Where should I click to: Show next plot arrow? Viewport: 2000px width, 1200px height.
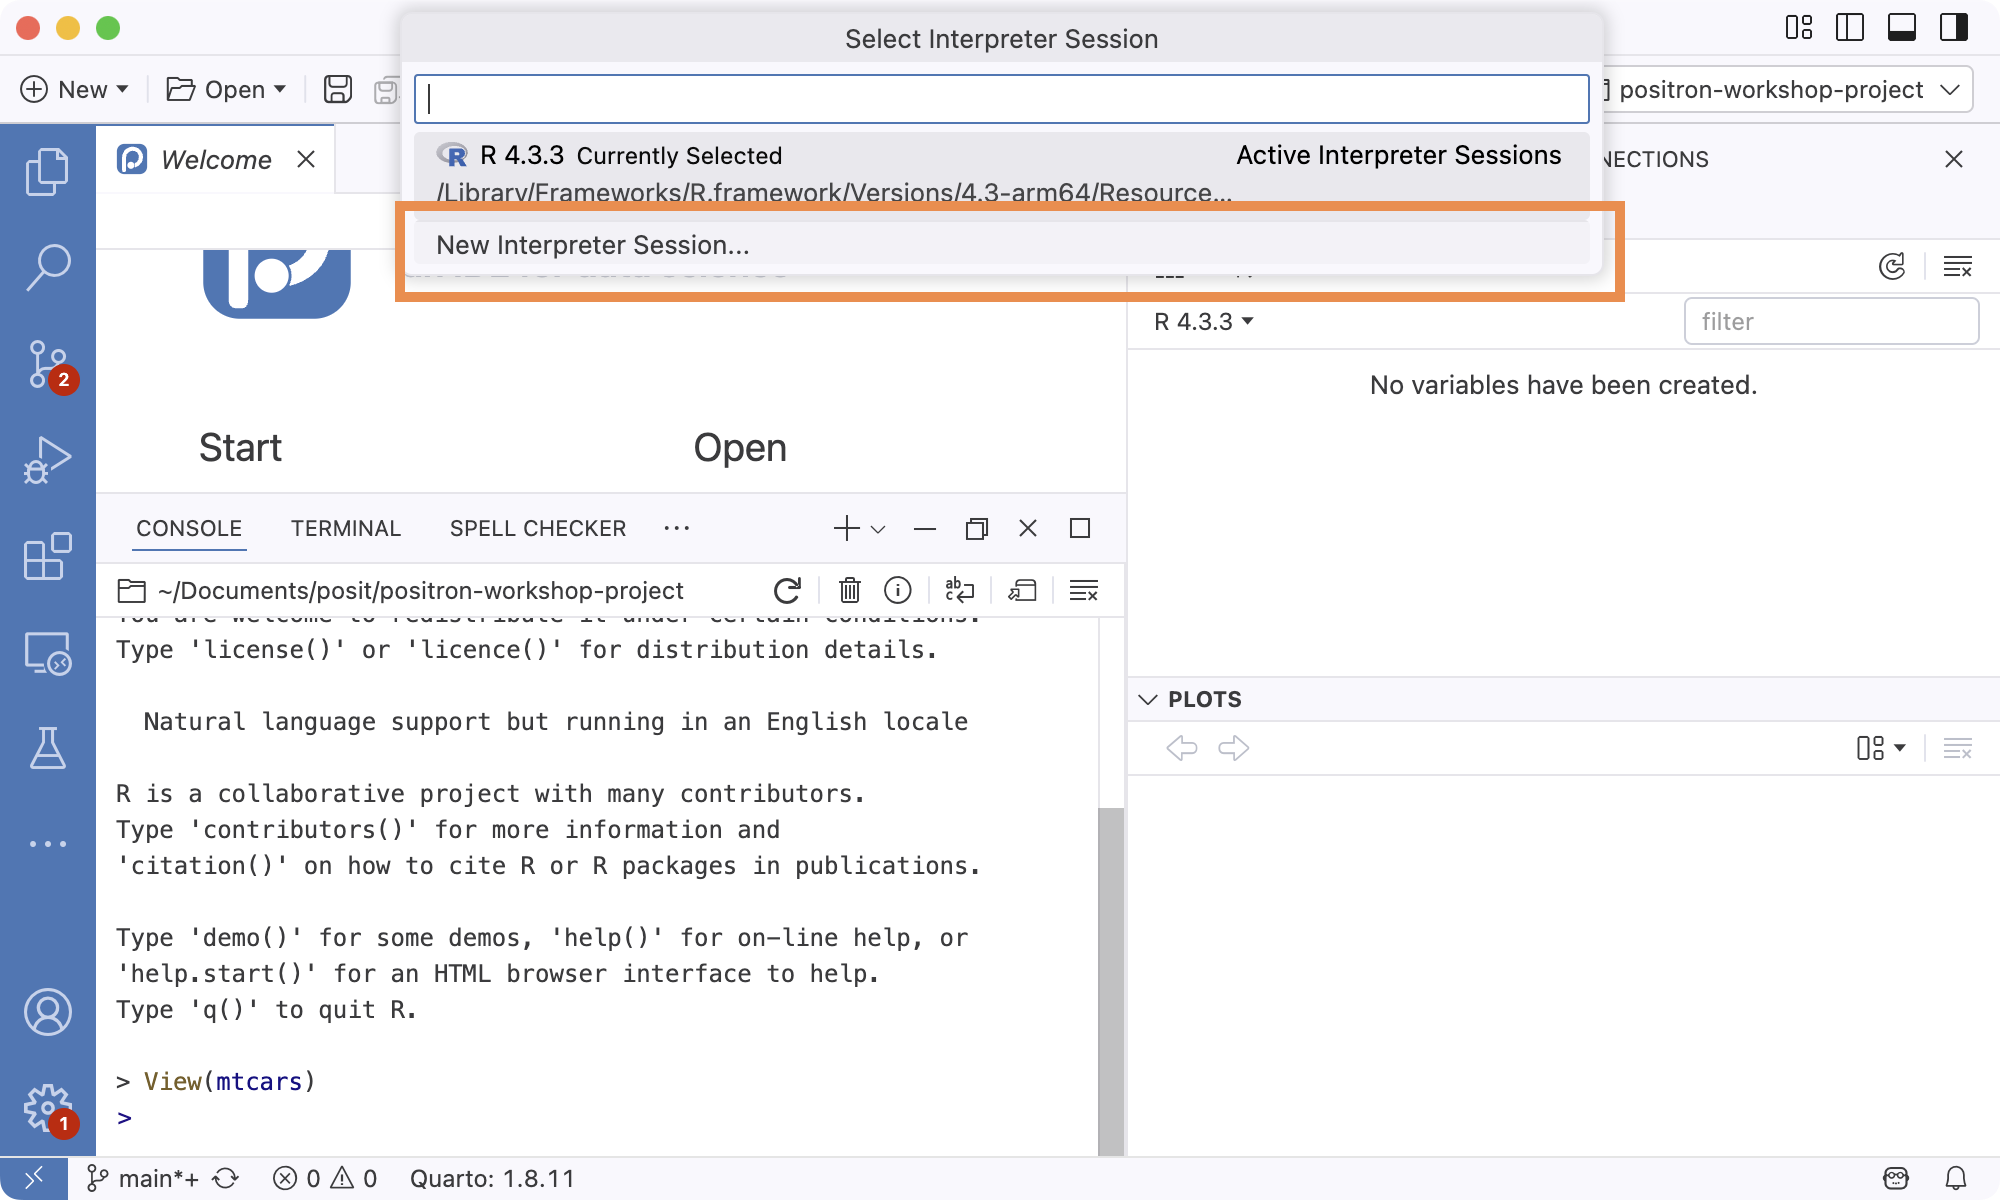coord(1234,748)
